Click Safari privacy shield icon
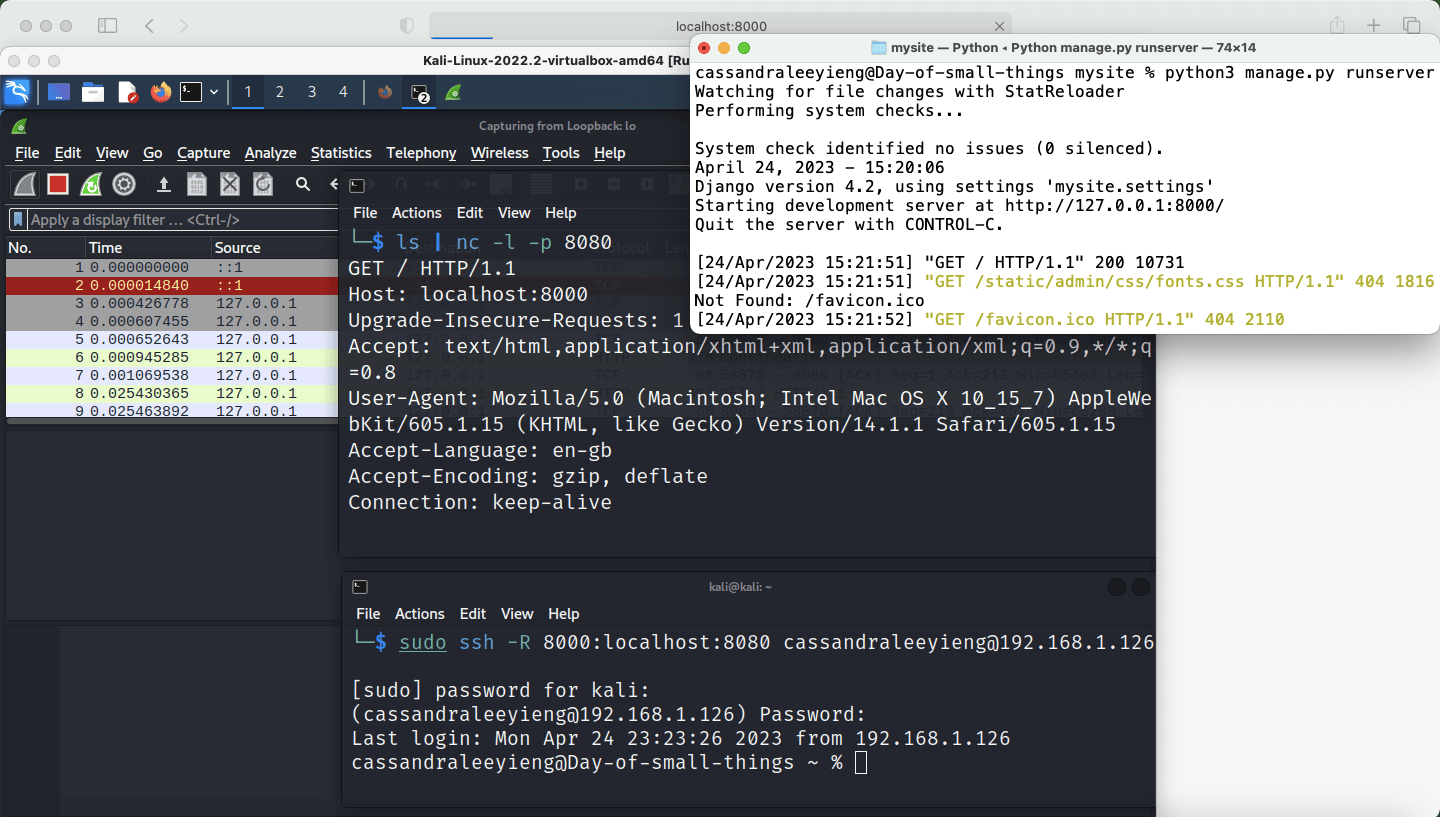 click(407, 26)
